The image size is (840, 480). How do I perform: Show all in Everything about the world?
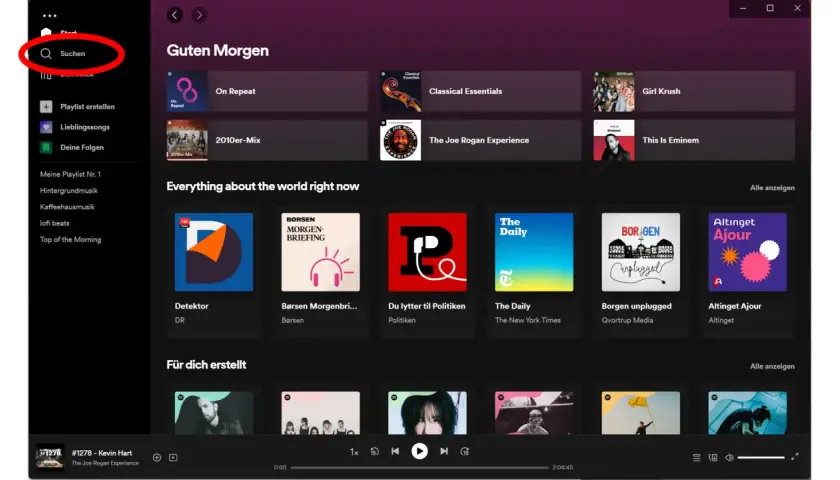772,188
